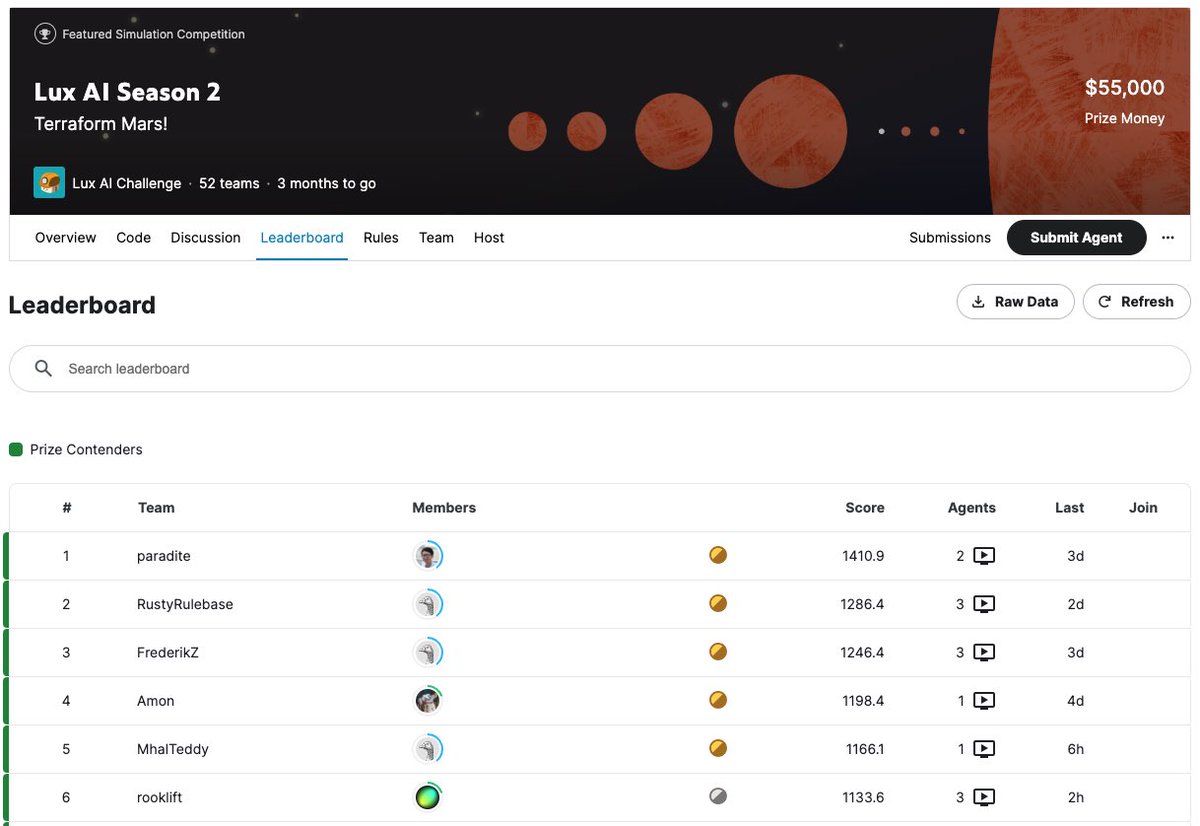Screen dimensions: 1200x826
Task: Refresh the leaderboard
Action: pos(1136,302)
